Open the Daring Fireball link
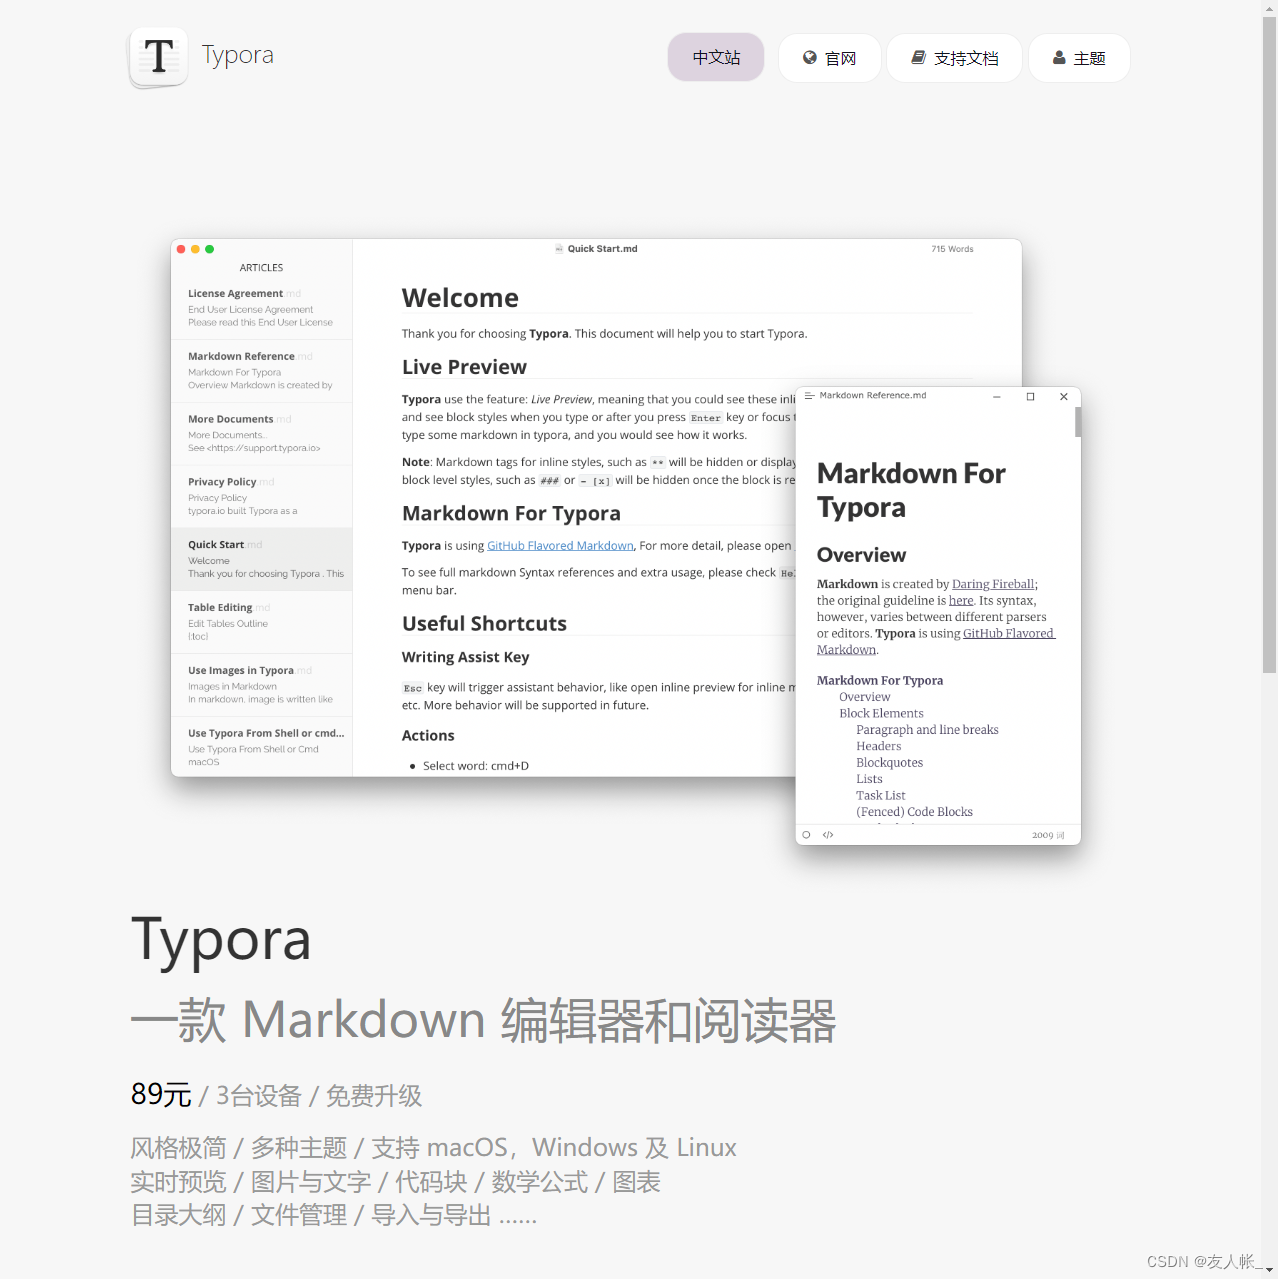Screen dimensions: 1278x1279 pyautogui.click(x=993, y=584)
